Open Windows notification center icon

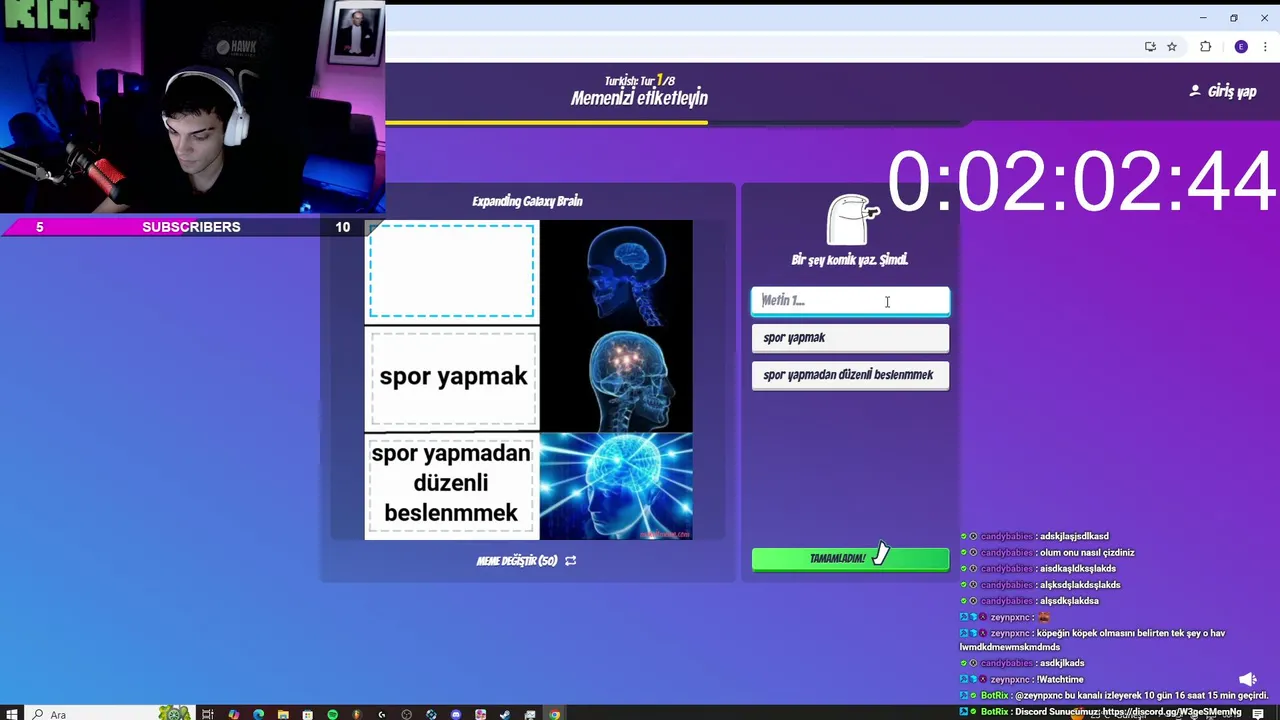[x=1258, y=714]
